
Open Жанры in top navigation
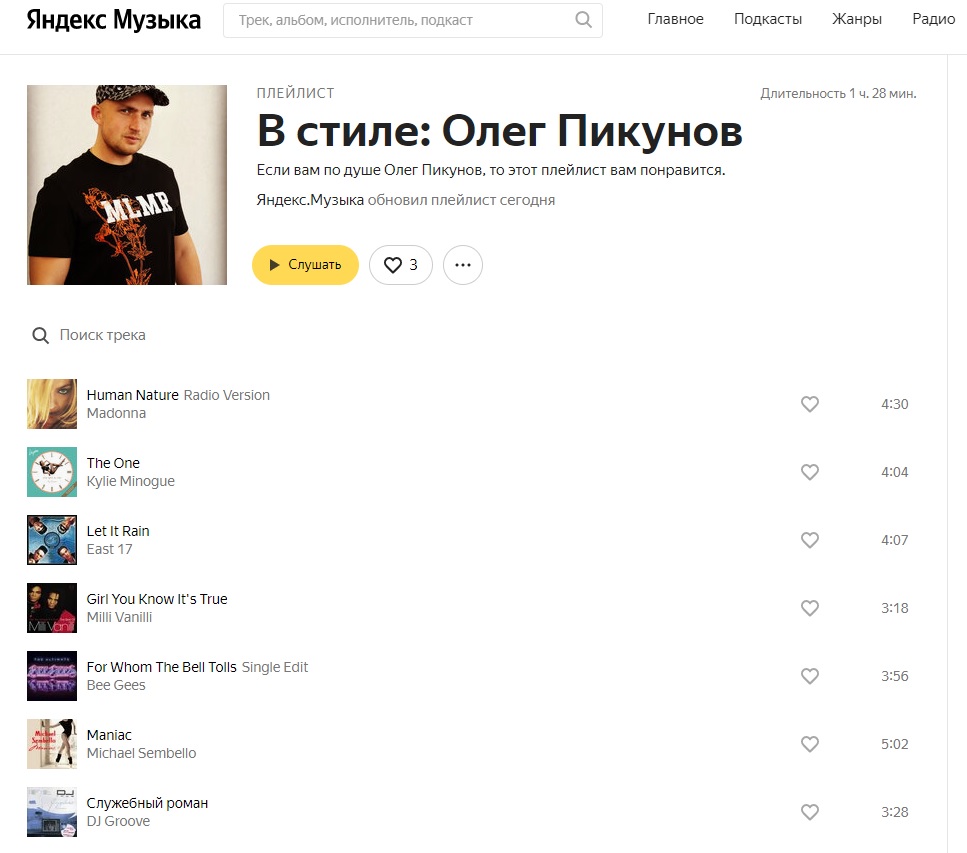click(x=857, y=19)
